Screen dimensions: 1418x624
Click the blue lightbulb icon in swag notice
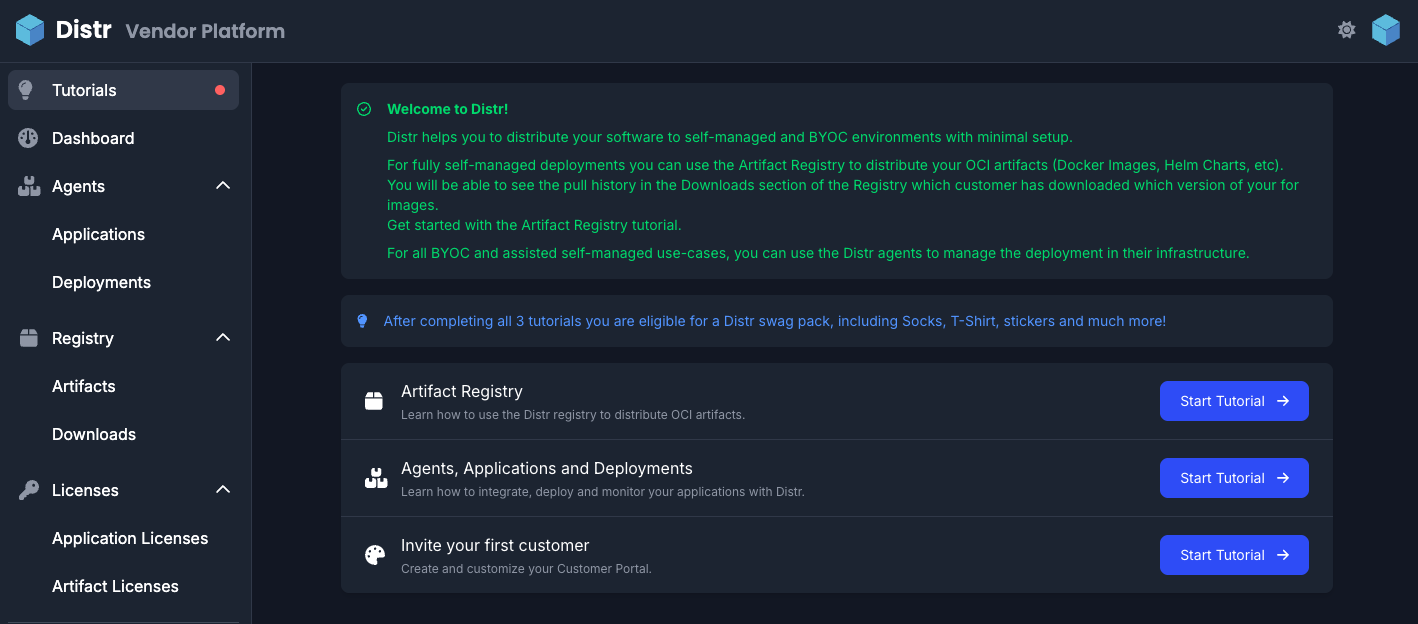[362, 321]
